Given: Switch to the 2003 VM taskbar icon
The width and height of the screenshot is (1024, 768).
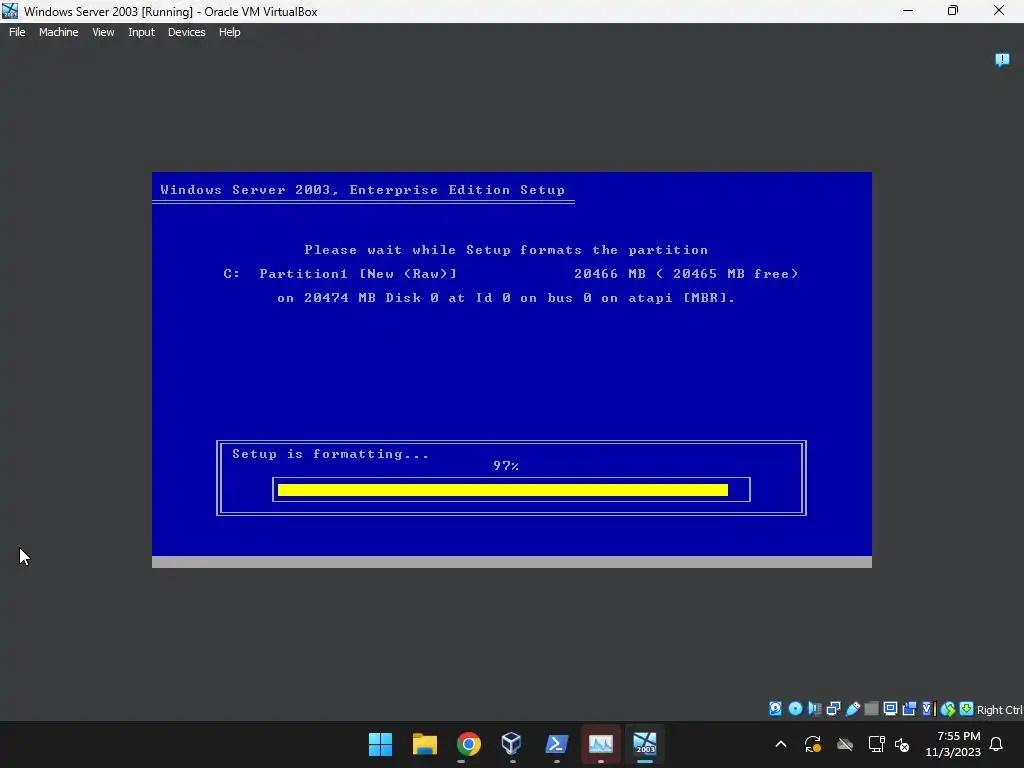Looking at the screenshot, I should point(645,744).
